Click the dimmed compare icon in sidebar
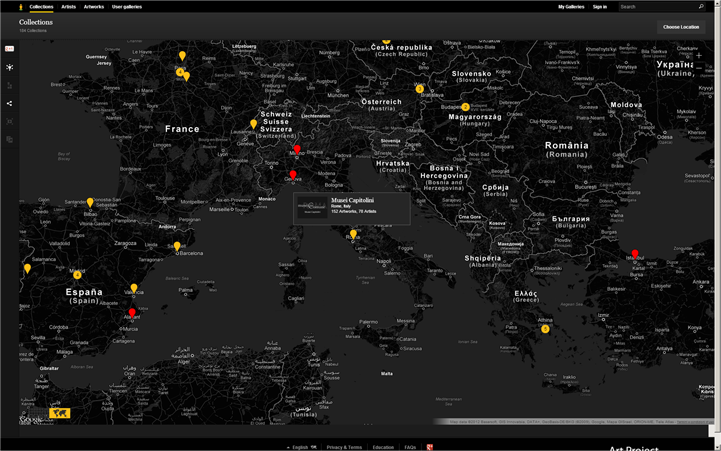721x451 pixels. pyautogui.click(x=9, y=139)
